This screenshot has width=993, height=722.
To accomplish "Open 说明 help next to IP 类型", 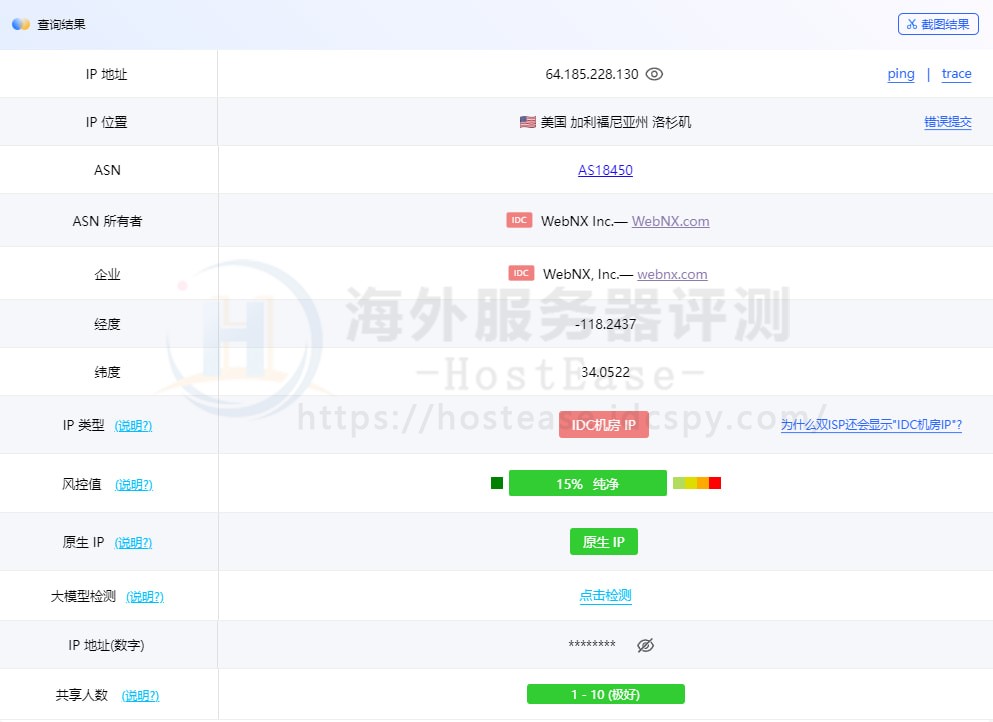I will [x=133, y=426].
